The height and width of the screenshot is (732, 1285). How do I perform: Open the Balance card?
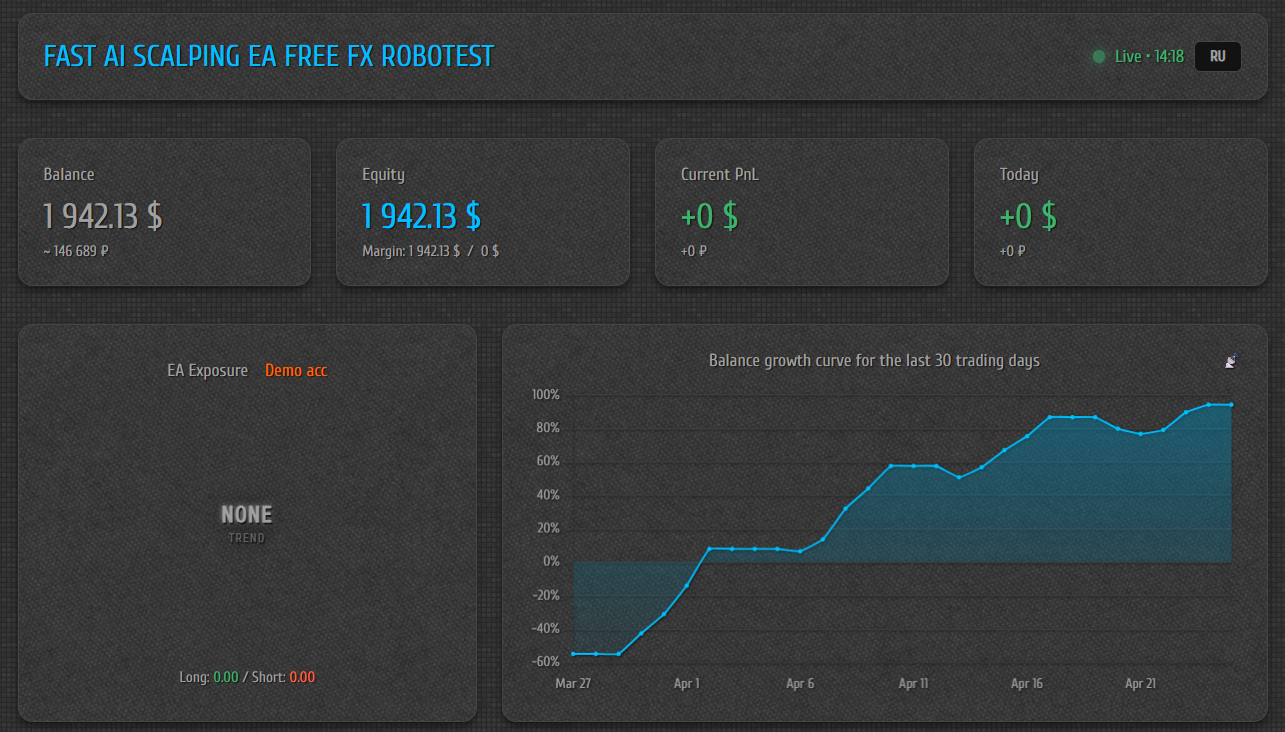pyautogui.click(x=164, y=212)
